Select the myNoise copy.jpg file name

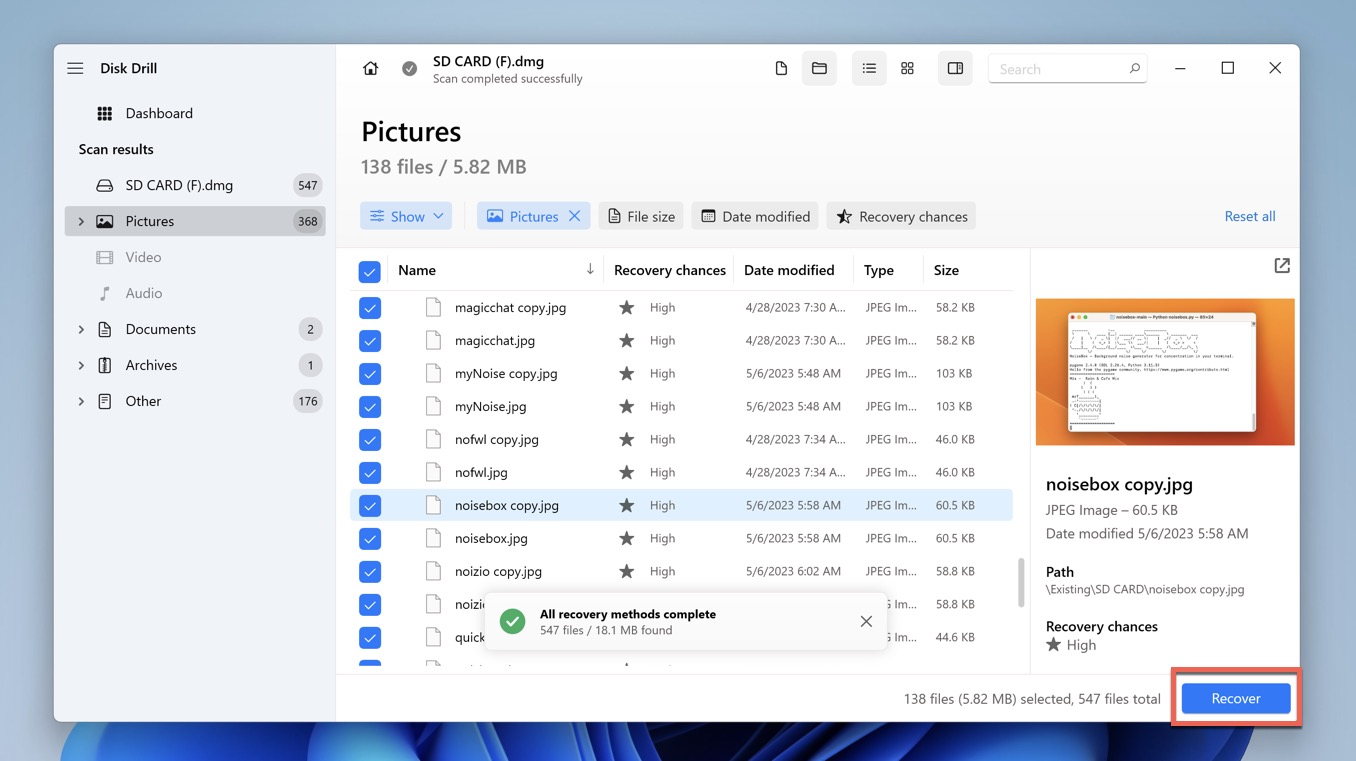click(506, 374)
